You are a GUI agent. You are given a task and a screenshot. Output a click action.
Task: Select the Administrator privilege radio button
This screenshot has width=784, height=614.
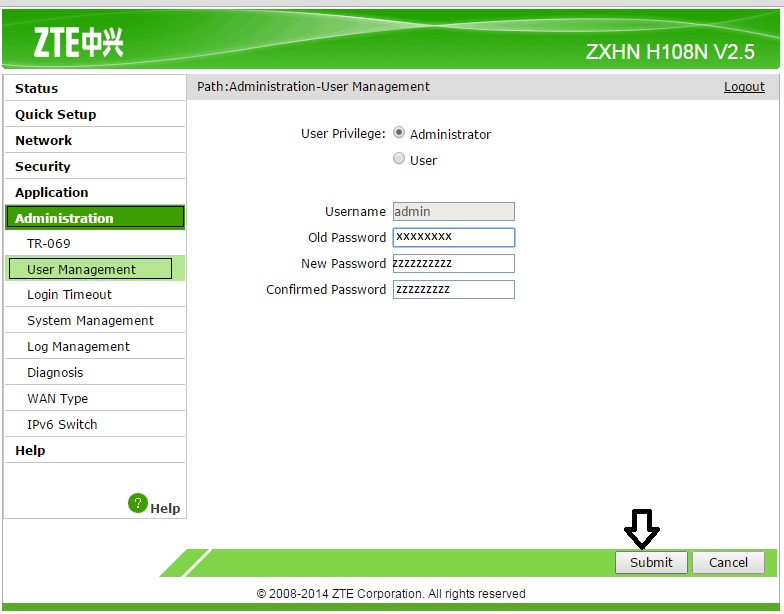coord(398,132)
